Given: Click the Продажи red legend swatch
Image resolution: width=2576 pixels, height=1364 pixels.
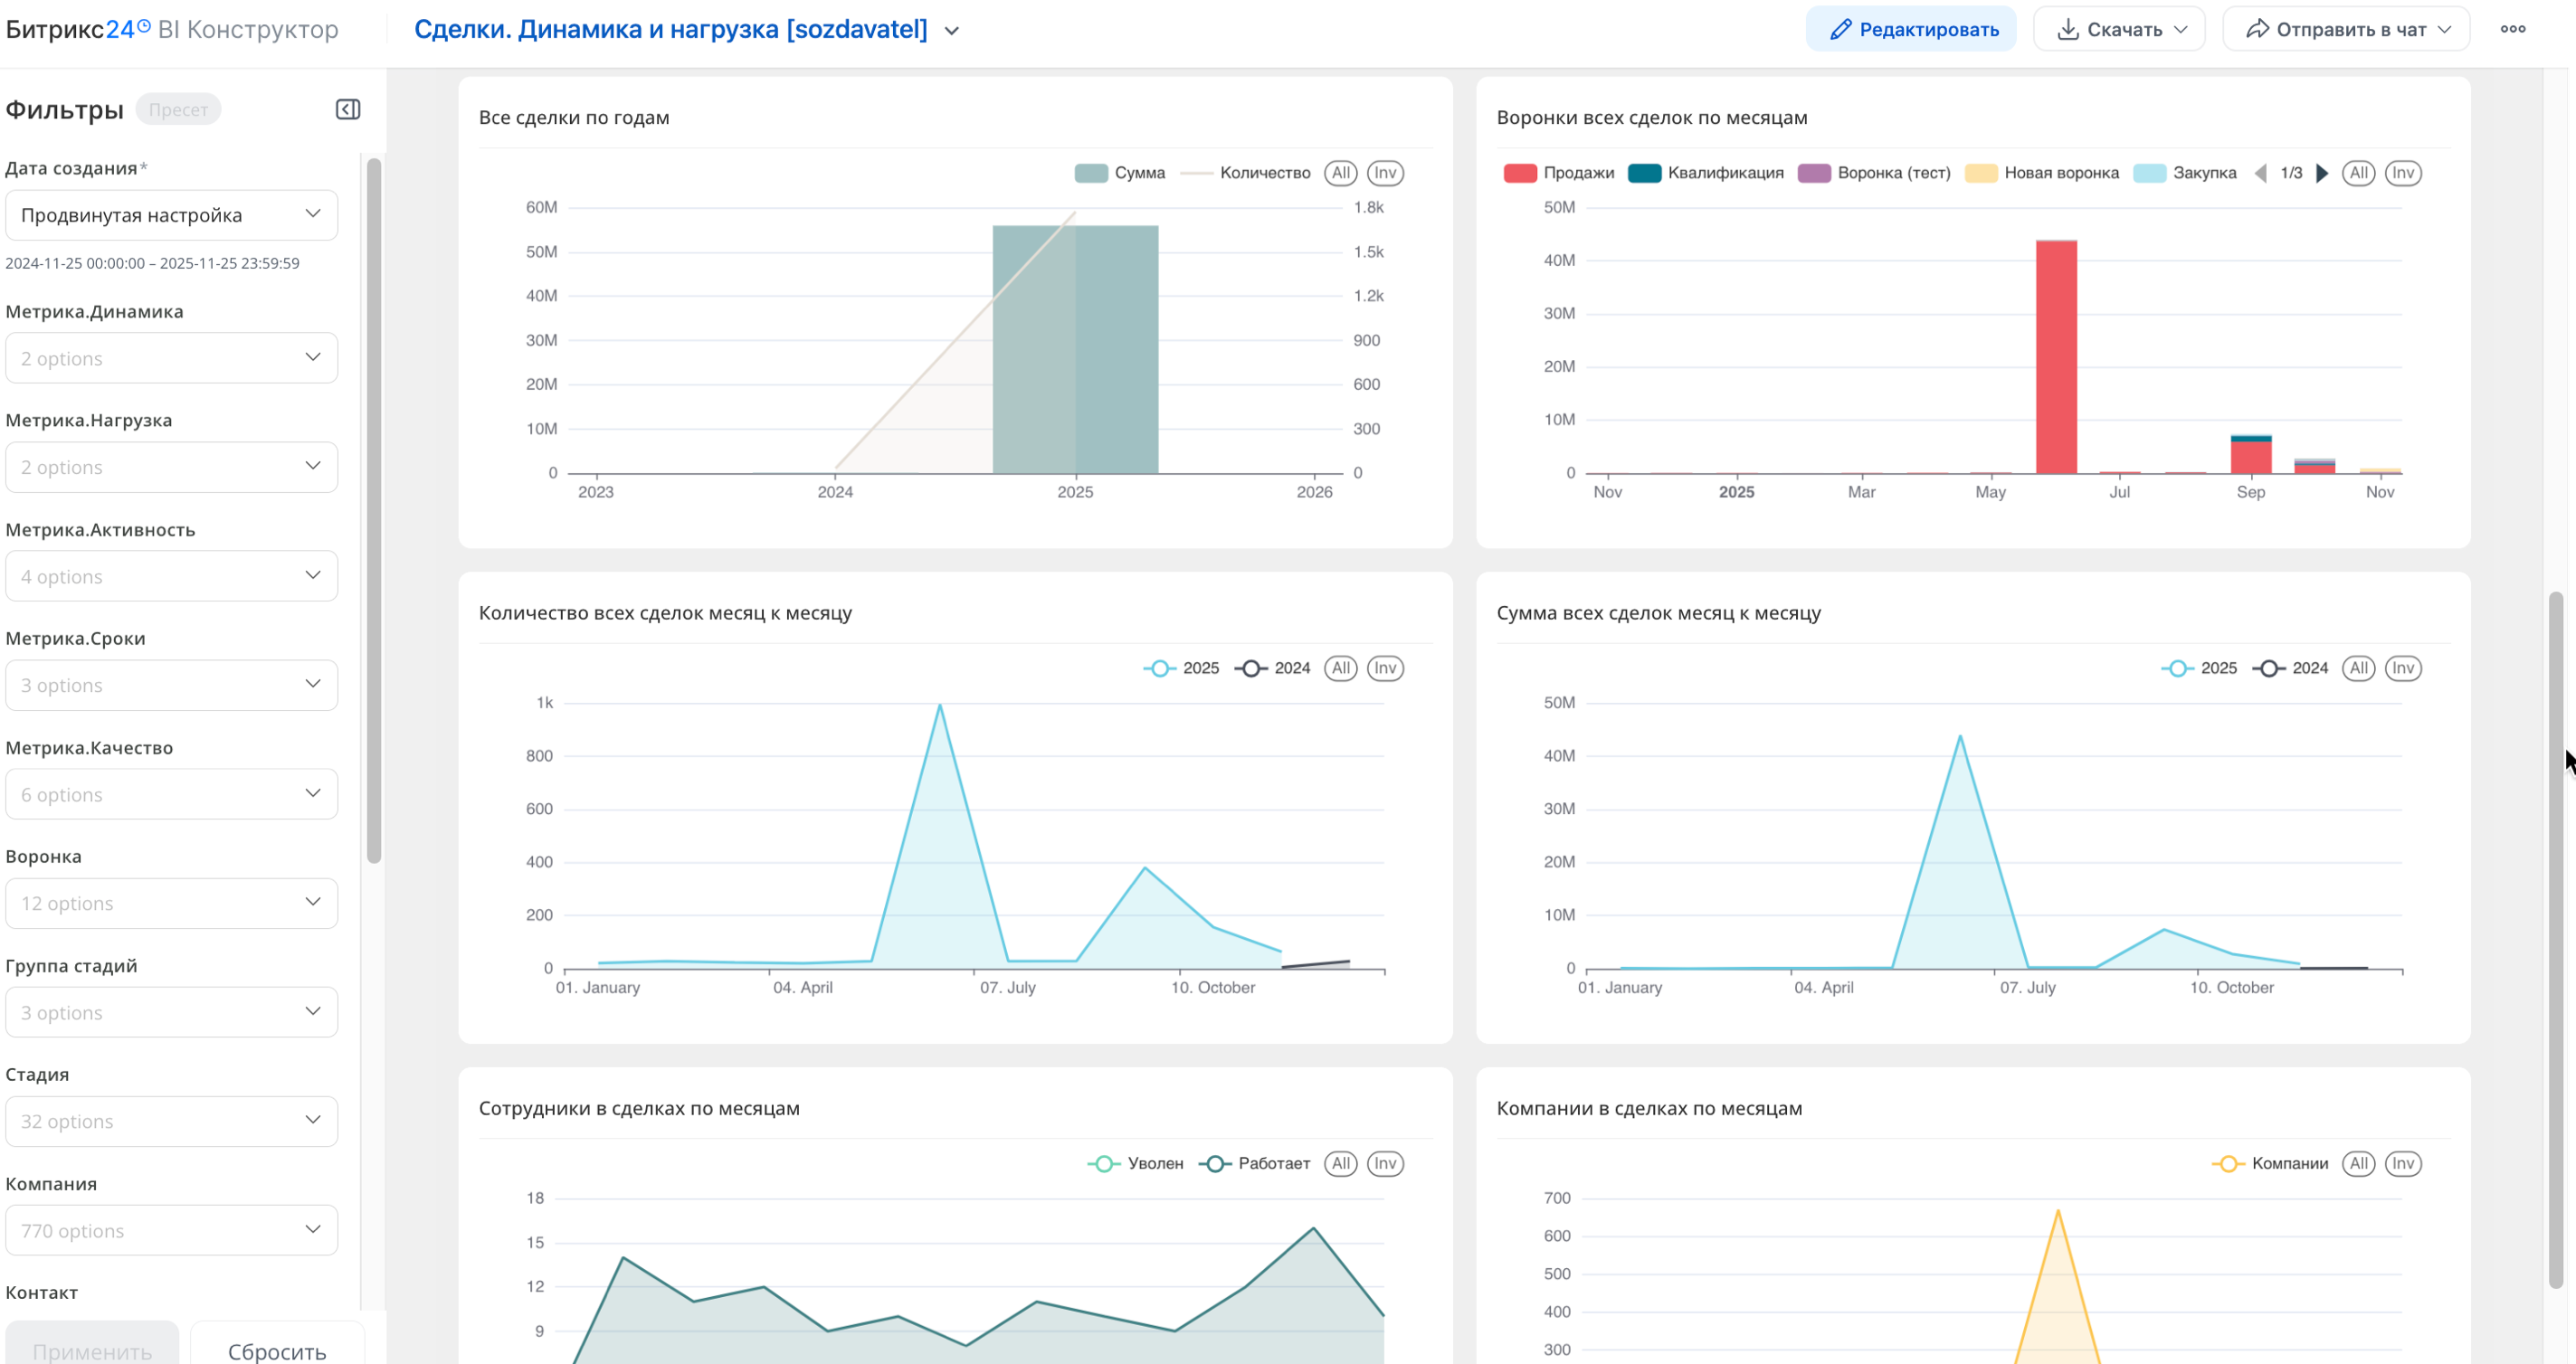Looking at the screenshot, I should pyautogui.click(x=1520, y=173).
